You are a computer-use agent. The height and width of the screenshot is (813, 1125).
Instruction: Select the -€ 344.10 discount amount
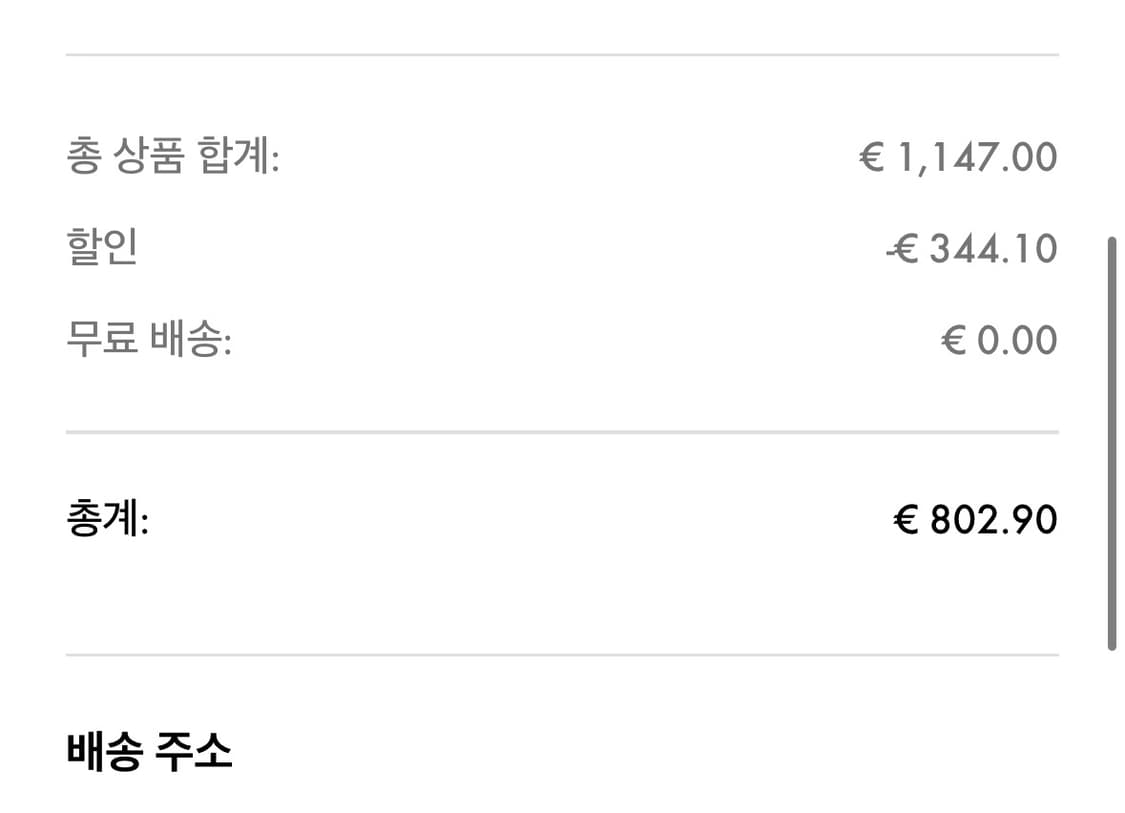pyautogui.click(x=970, y=249)
